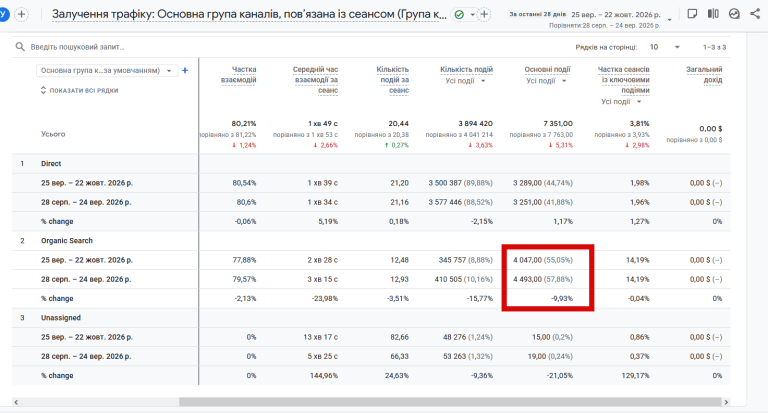
Task: Click the Усього totals label
Action: (53, 134)
